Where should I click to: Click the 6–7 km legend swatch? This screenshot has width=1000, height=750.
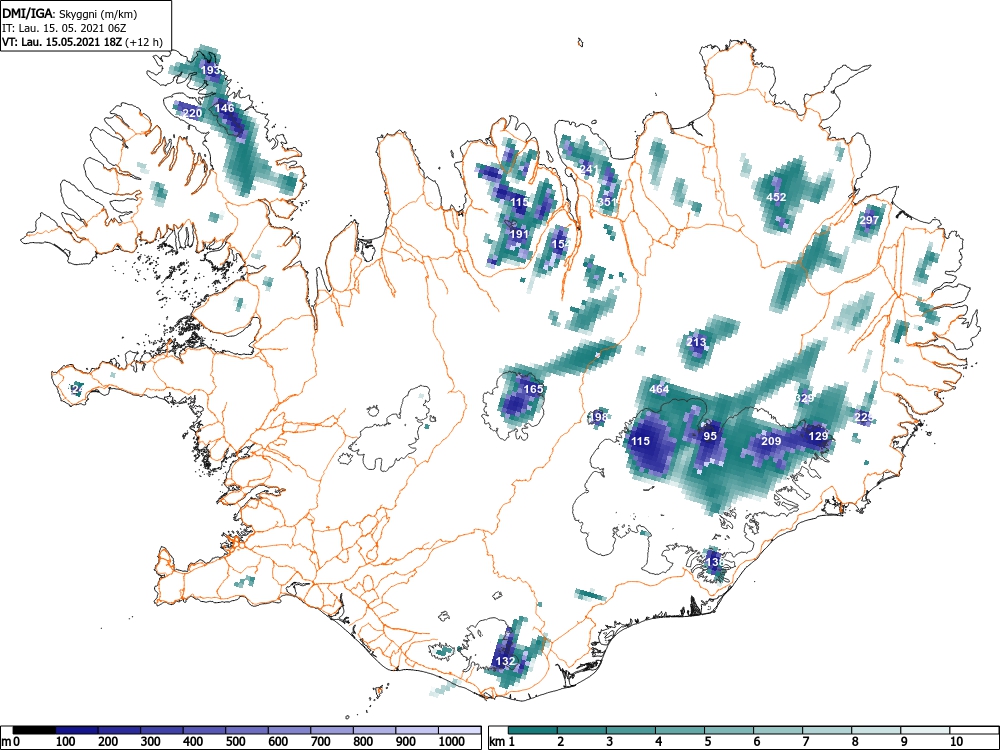(779, 730)
